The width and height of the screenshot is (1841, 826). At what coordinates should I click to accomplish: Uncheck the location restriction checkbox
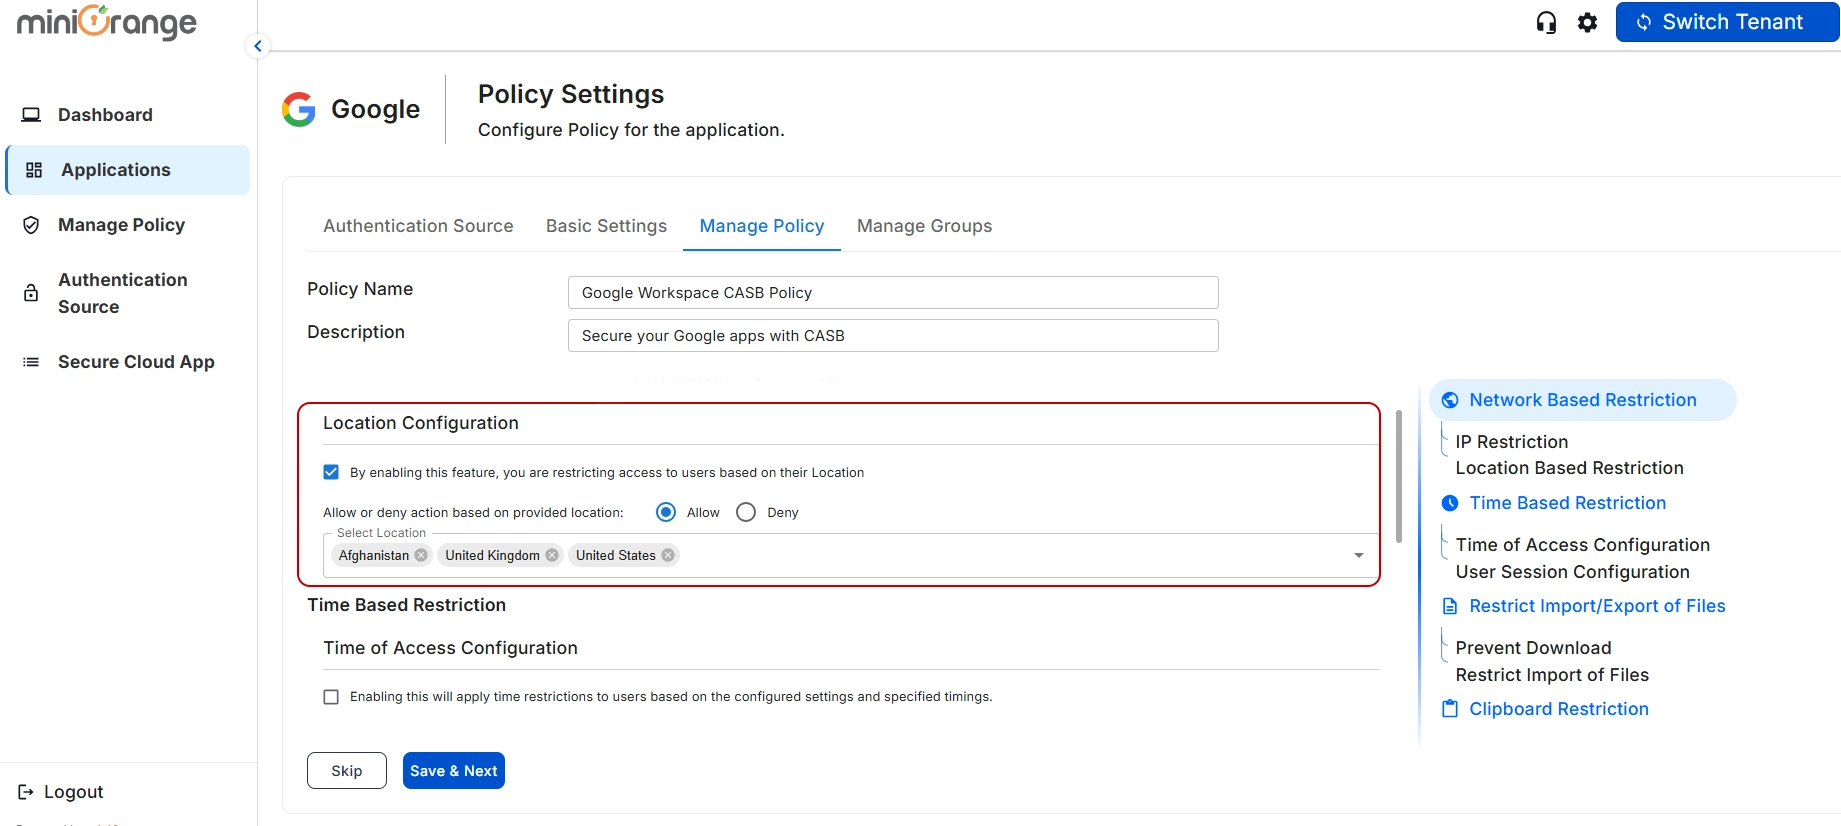click(x=331, y=472)
